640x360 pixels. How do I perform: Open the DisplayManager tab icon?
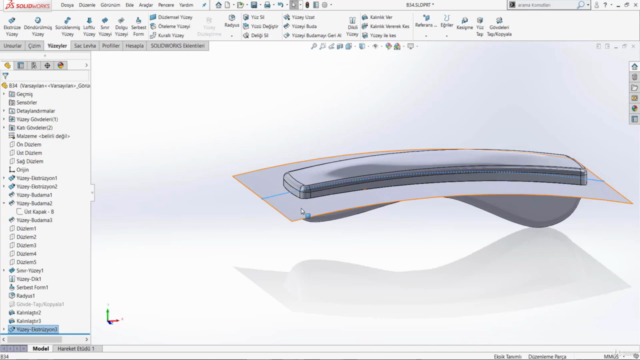[x=61, y=65]
